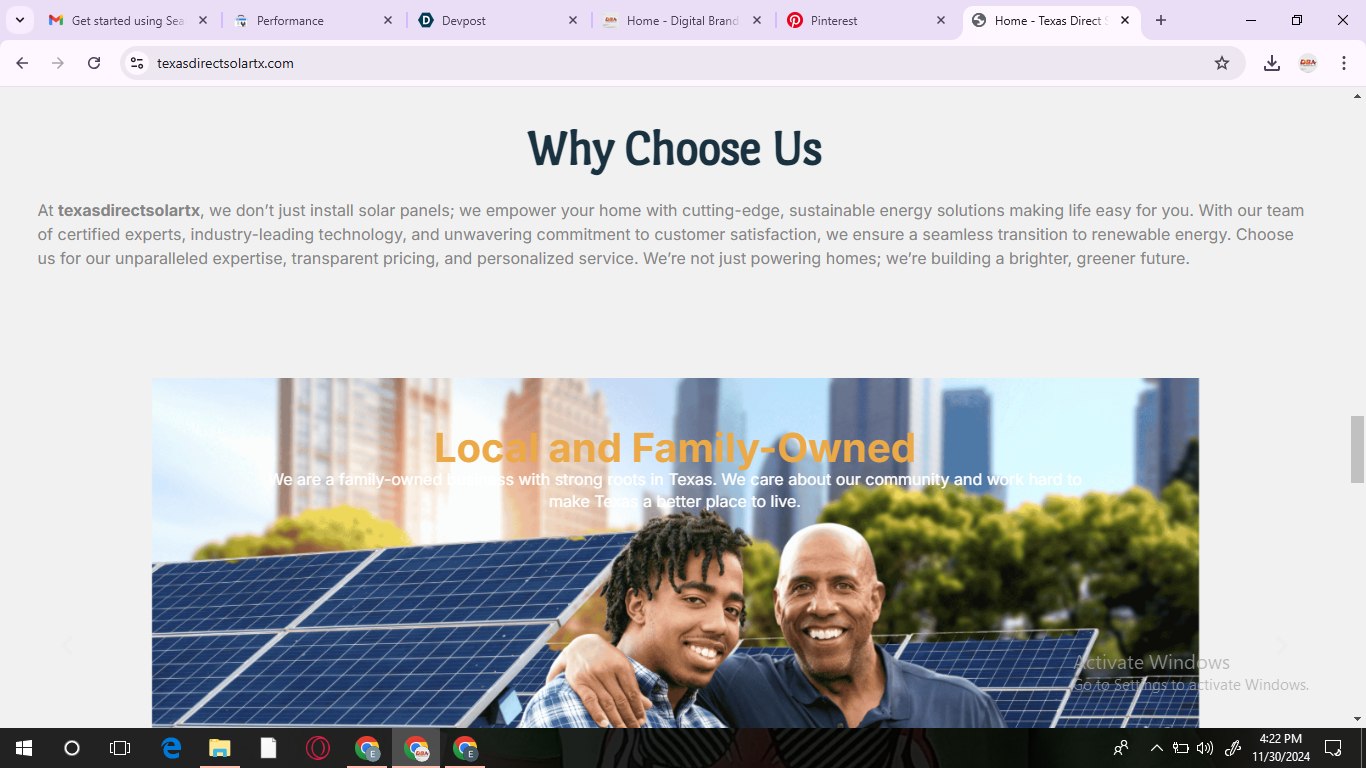Open the Chrome three-dot menu
This screenshot has width=1366, height=768.
pyautogui.click(x=1344, y=63)
